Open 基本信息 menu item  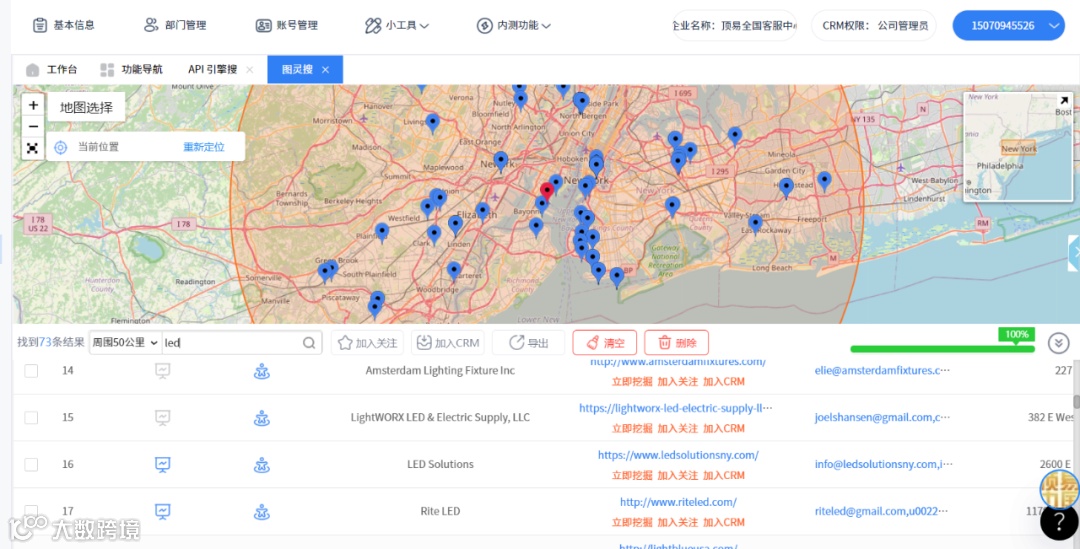point(64,25)
